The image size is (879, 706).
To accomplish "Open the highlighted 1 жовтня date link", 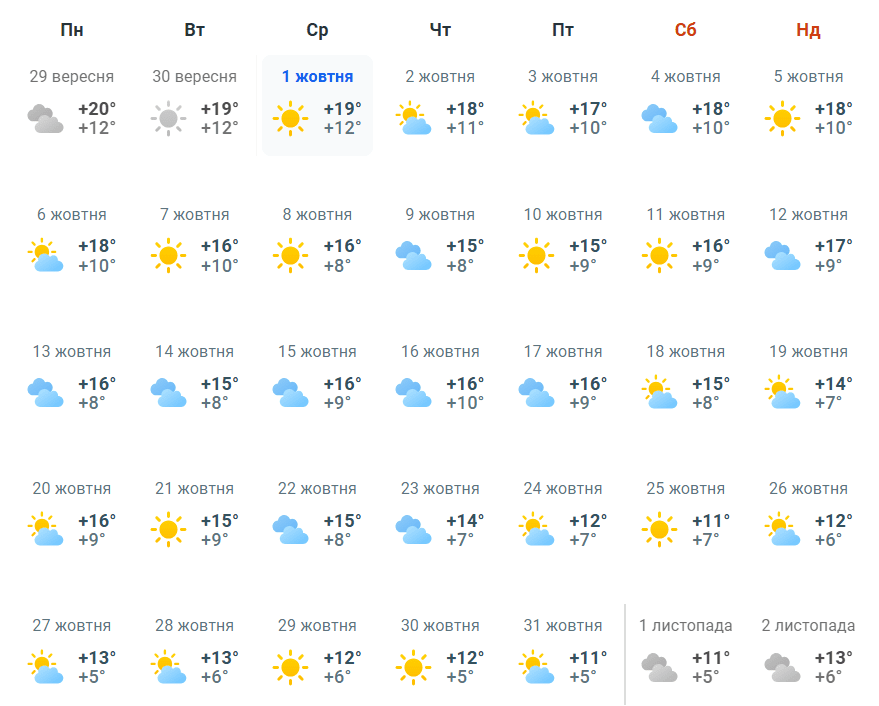I will tap(317, 77).
